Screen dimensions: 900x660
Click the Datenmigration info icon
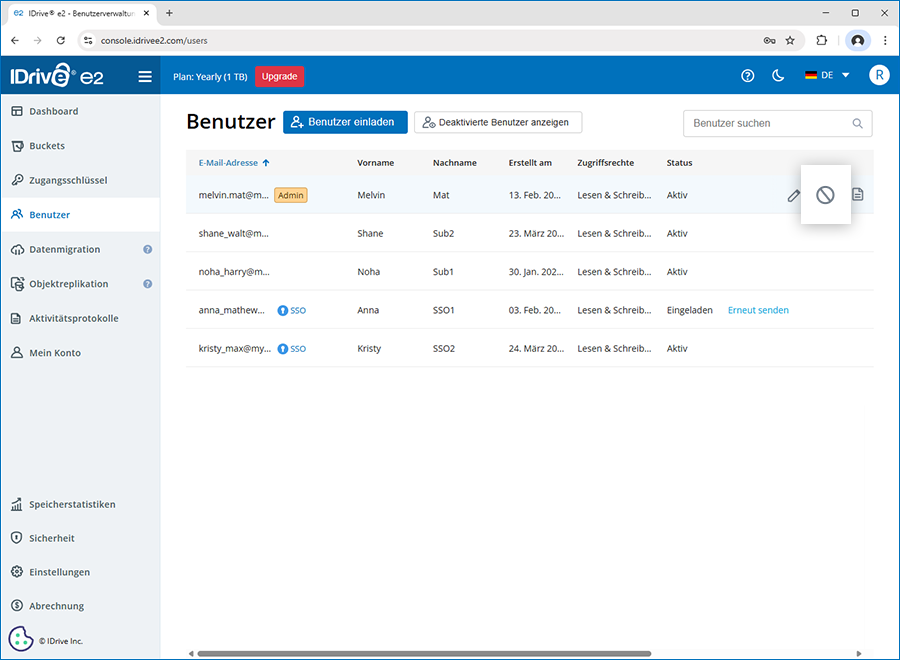click(147, 250)
